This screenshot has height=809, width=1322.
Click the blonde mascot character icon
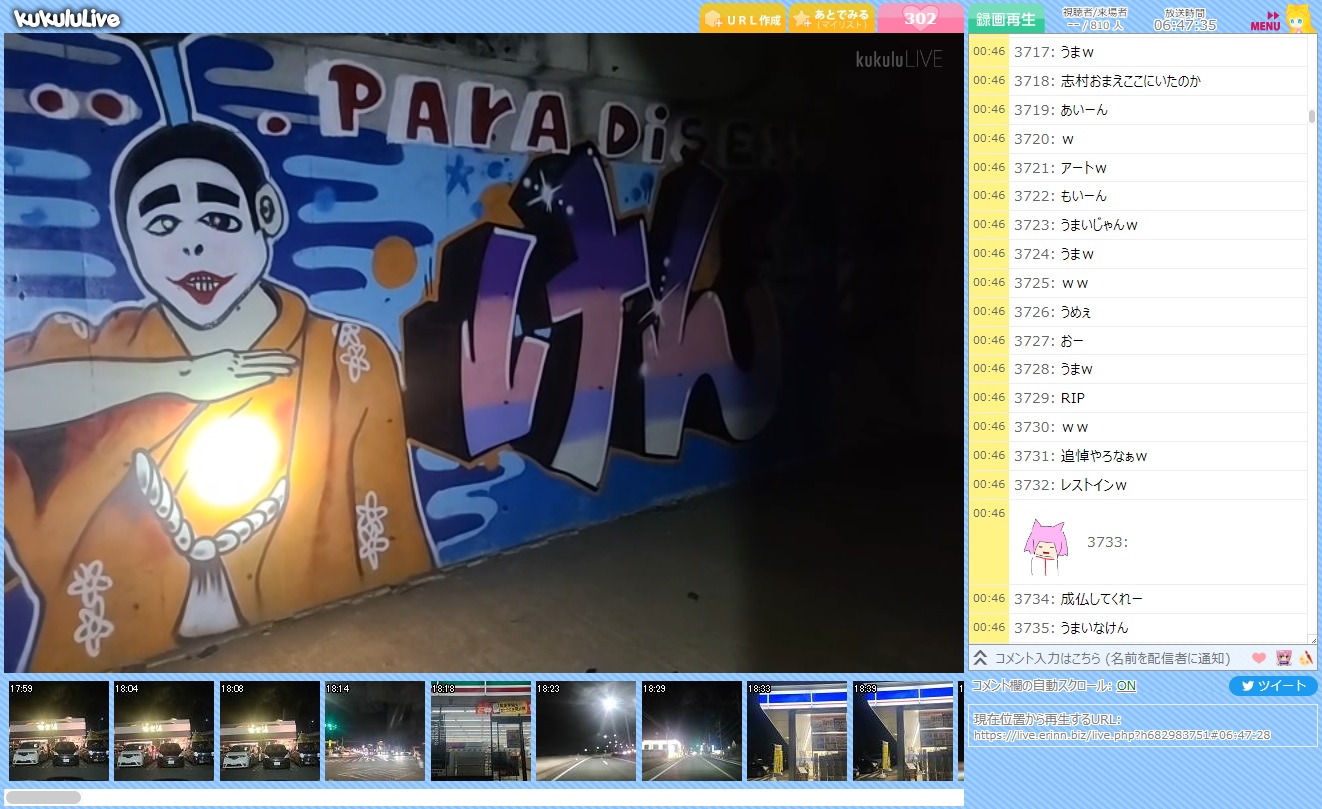pos(1297,18)
